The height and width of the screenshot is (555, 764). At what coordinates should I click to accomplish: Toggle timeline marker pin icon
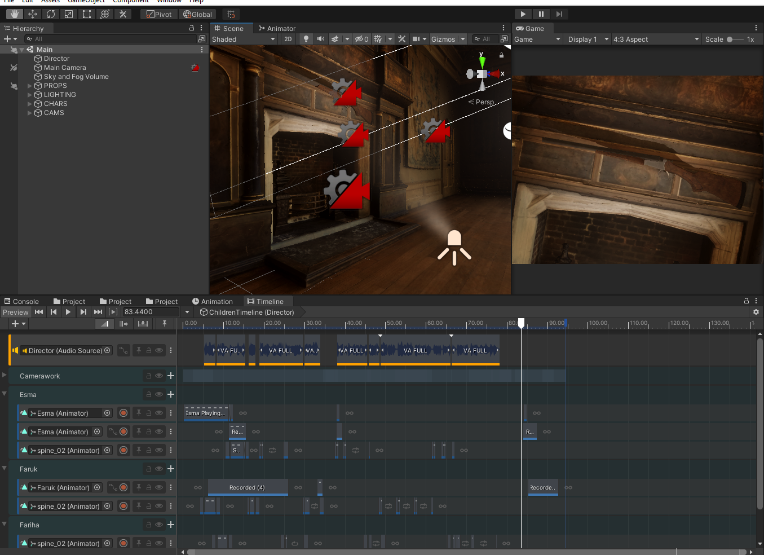(x=164, y=324)
